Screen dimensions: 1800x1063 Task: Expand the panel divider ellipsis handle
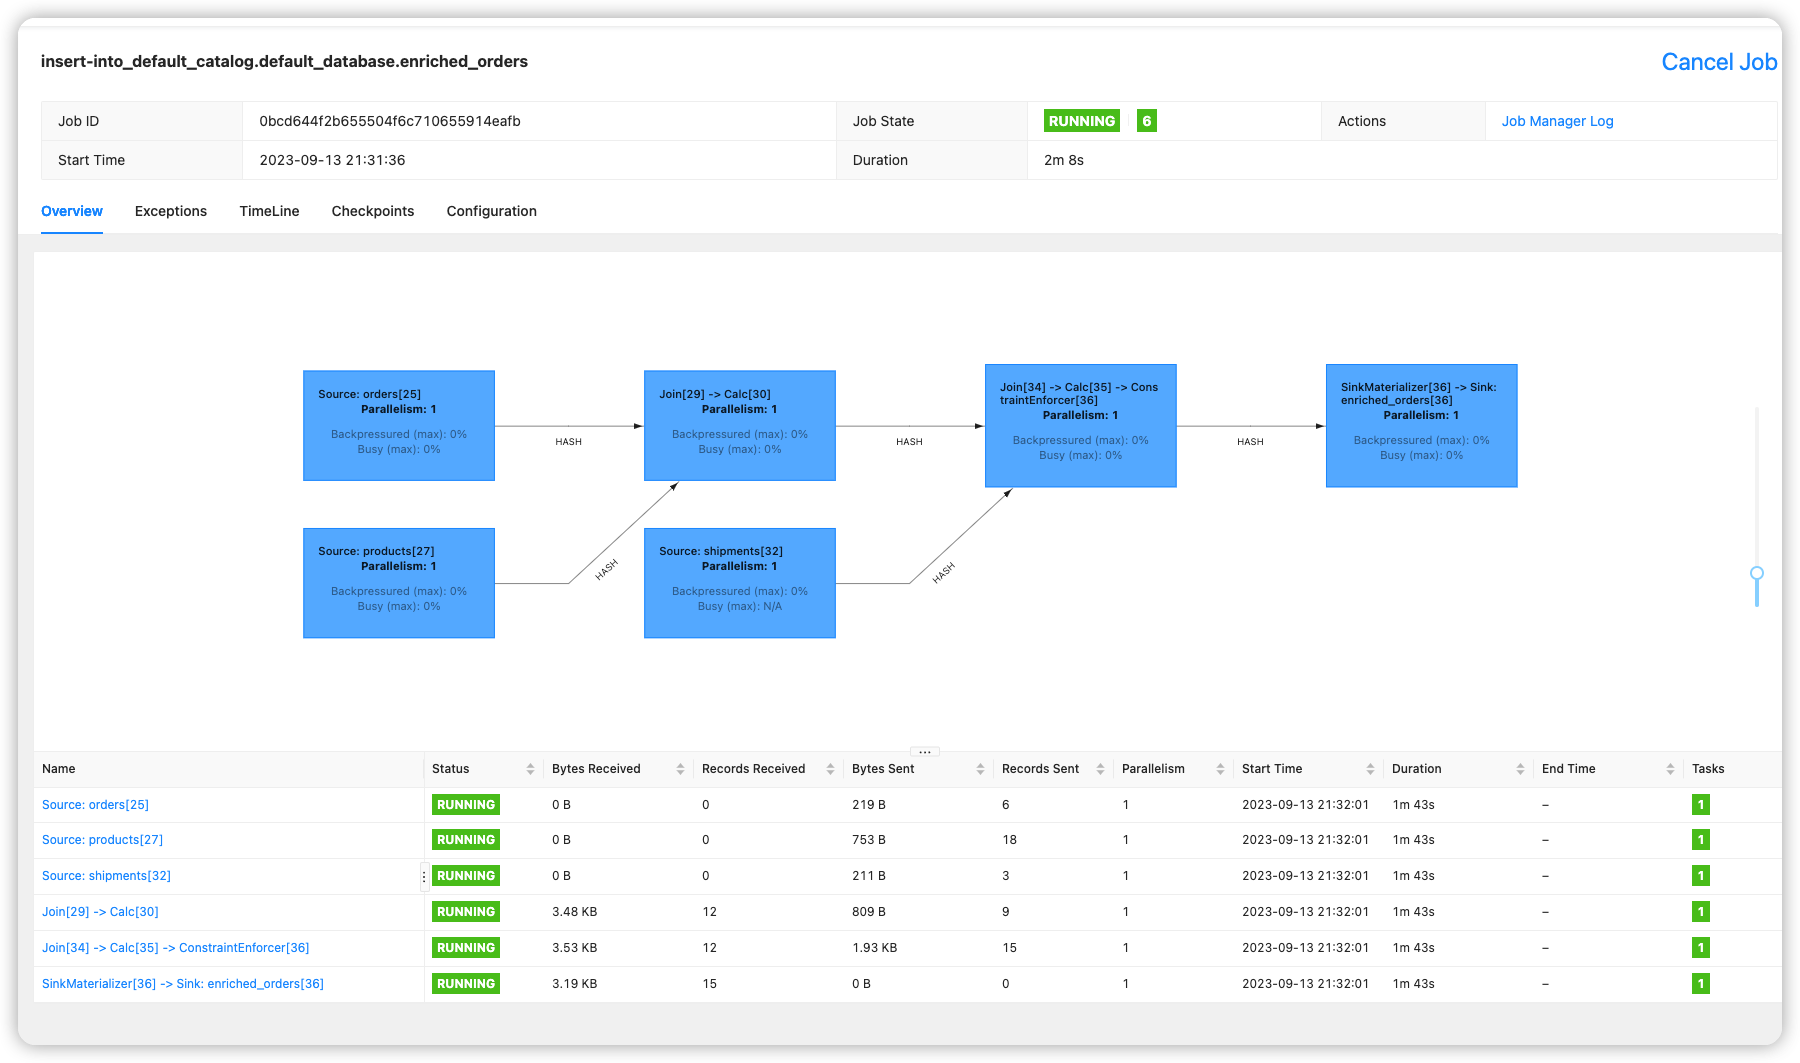coord(925,752)
